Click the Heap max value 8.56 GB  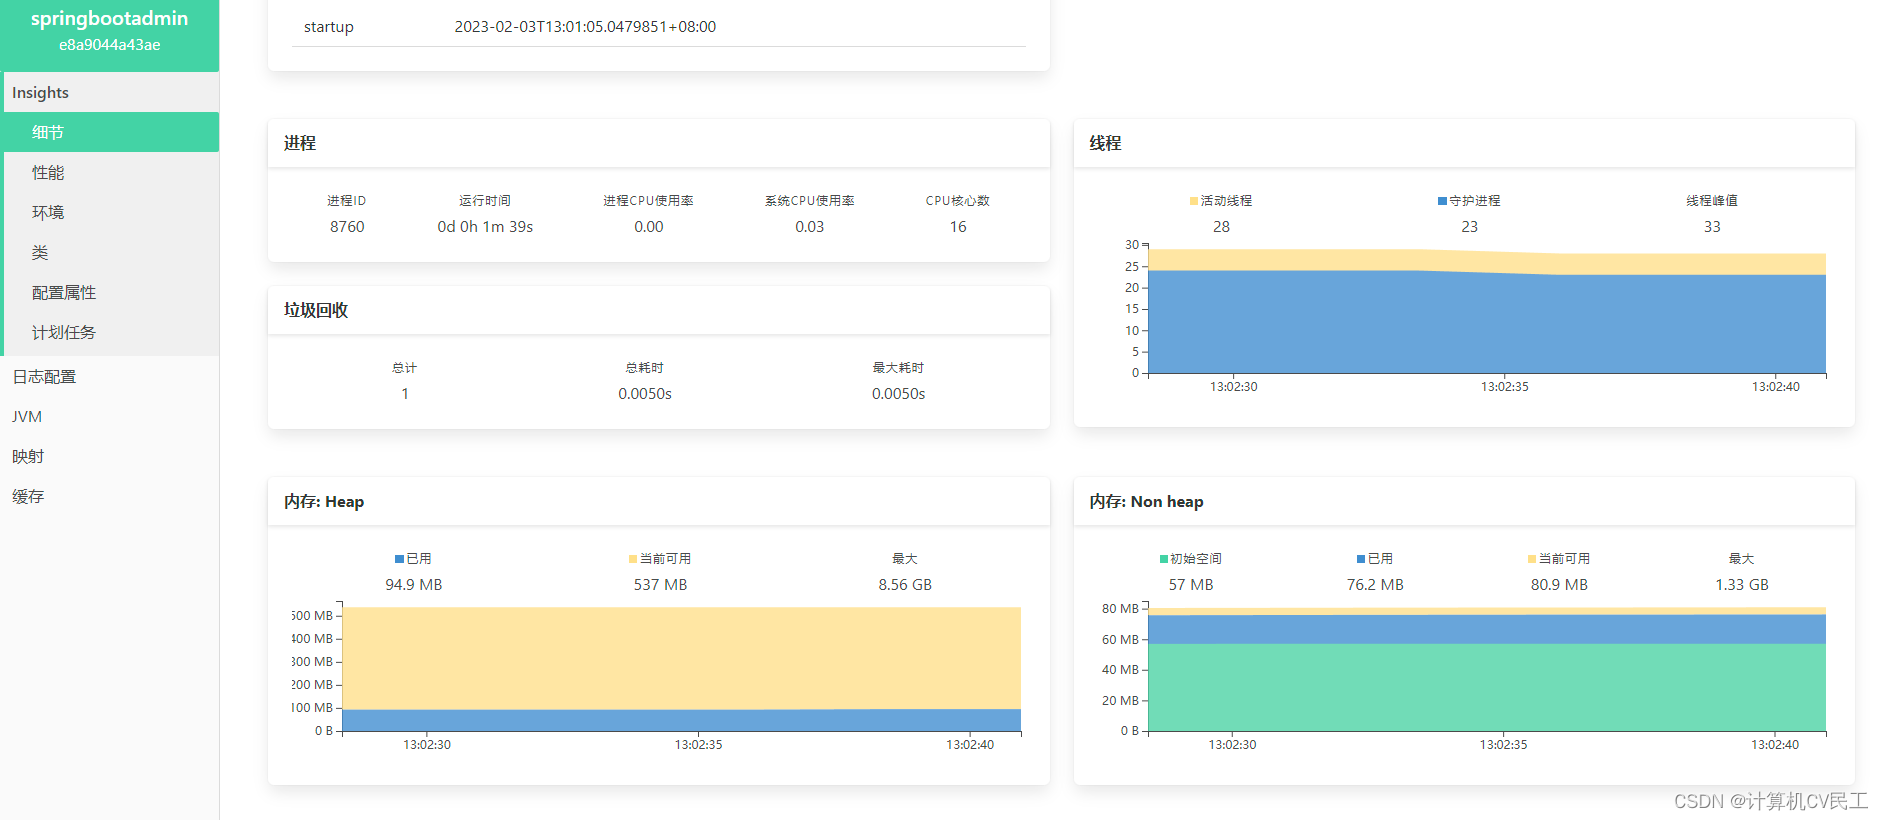pos(905,585)
